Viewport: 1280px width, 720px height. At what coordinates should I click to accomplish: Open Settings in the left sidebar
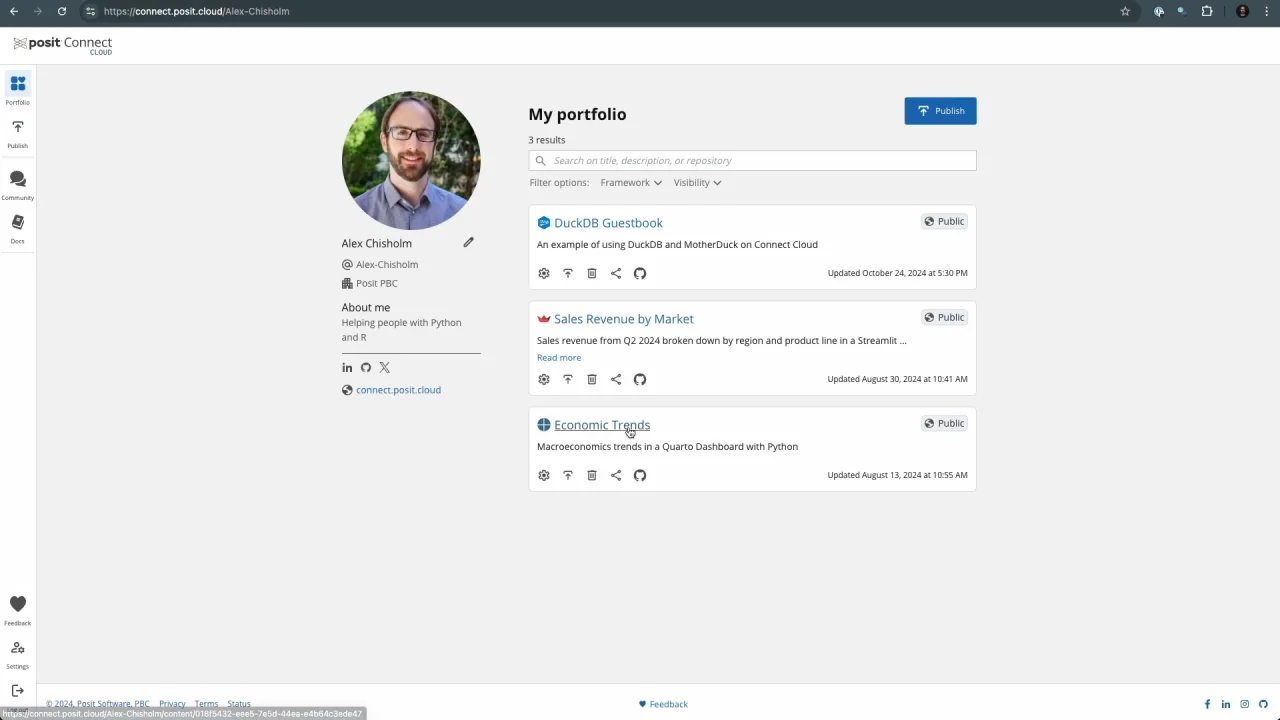point(18,653)
